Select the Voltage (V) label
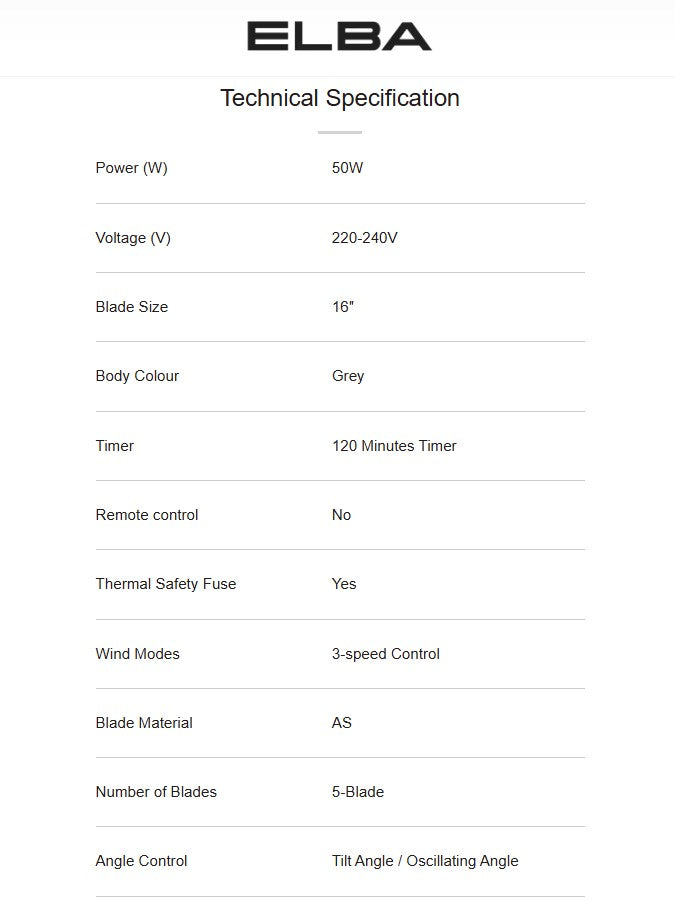This screenshot has width=675, height=901. tap(133, 238)
